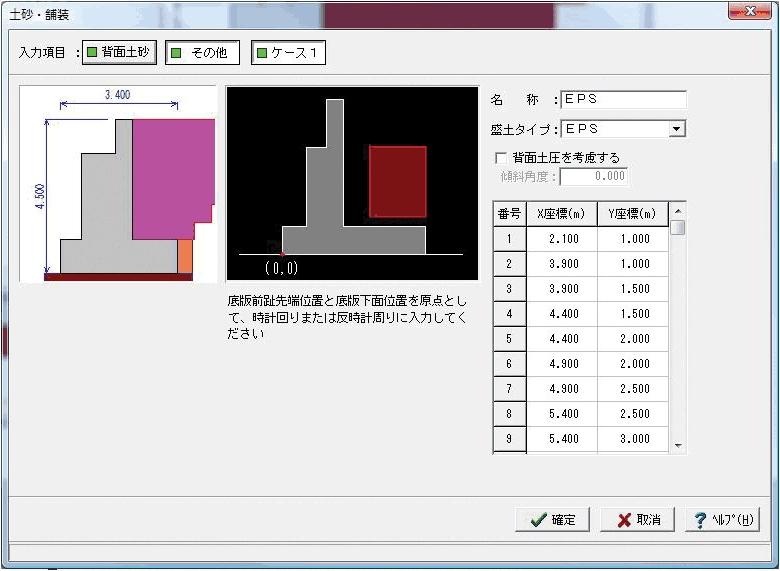
Task: Cancel with the 取消 button
Action: [638, 520]
